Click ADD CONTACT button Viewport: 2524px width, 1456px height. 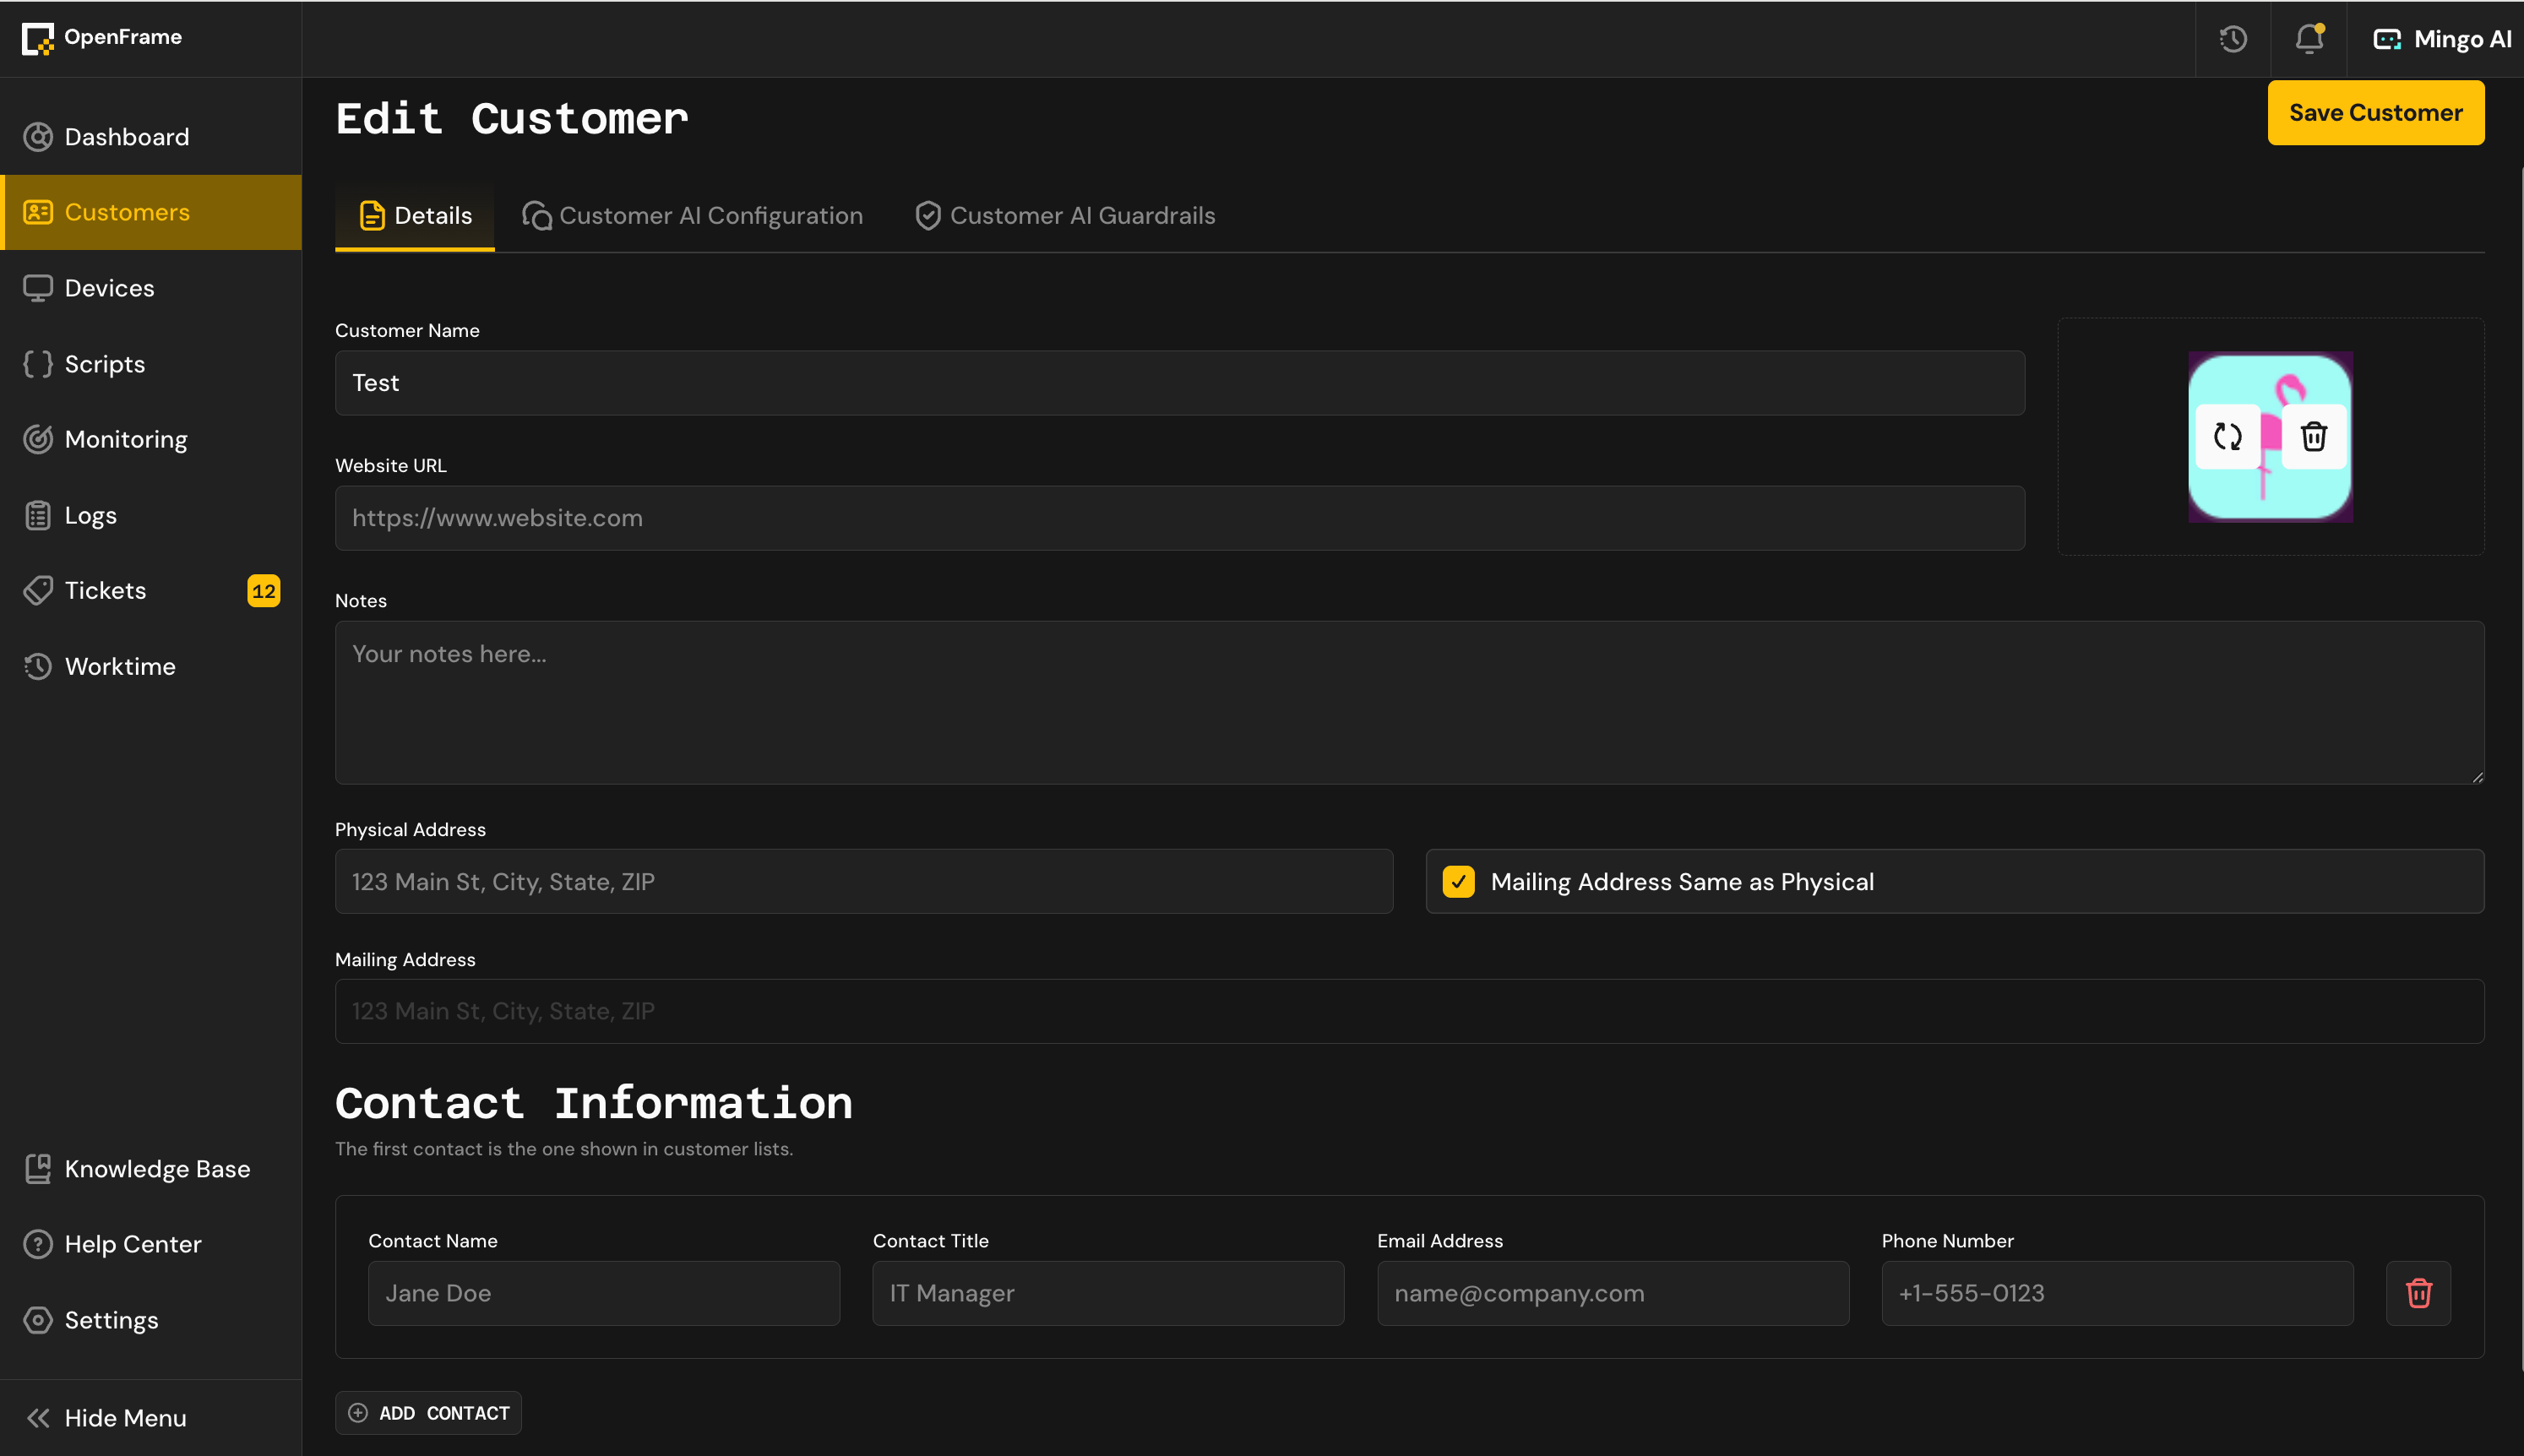[x=428, y=1413]
